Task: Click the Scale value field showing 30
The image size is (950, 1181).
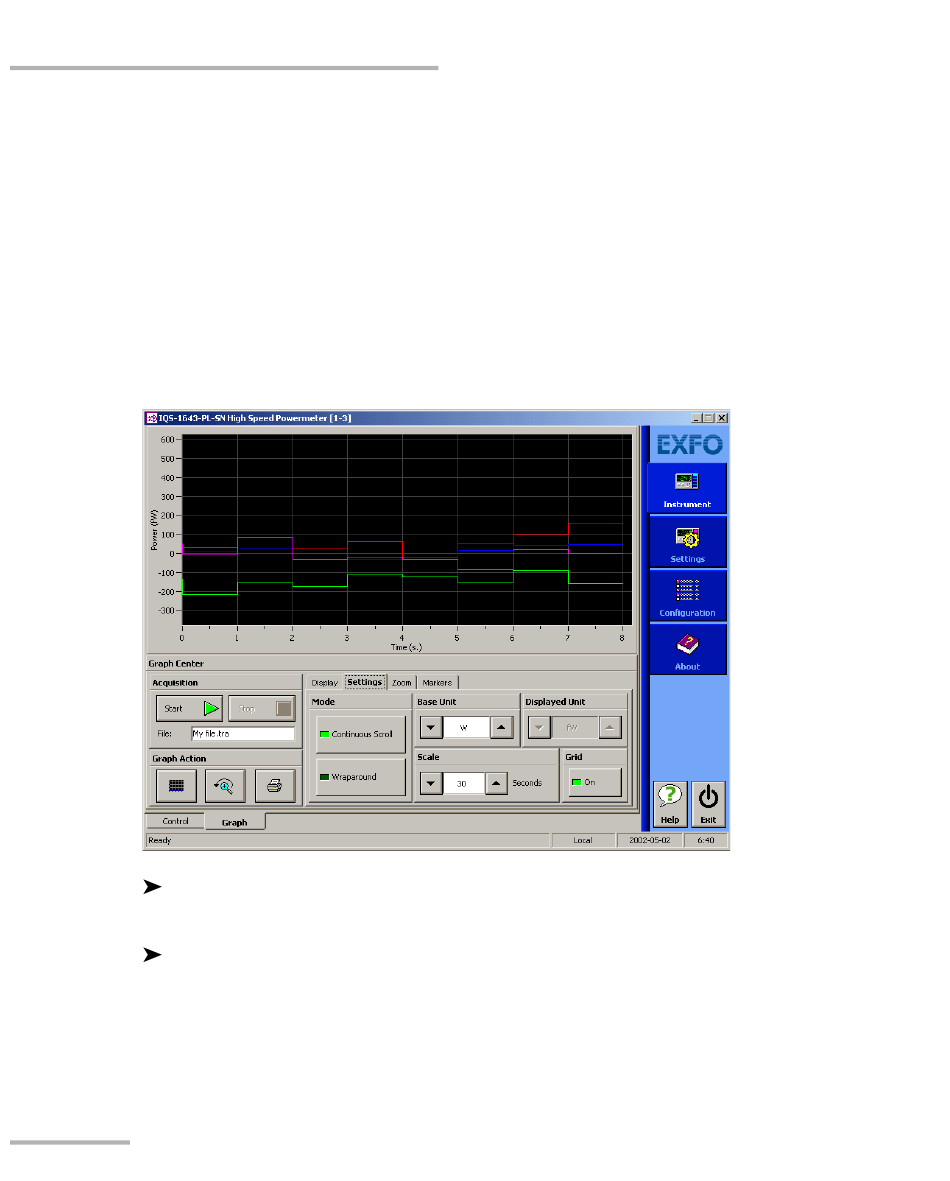Action: click(463, 783)
